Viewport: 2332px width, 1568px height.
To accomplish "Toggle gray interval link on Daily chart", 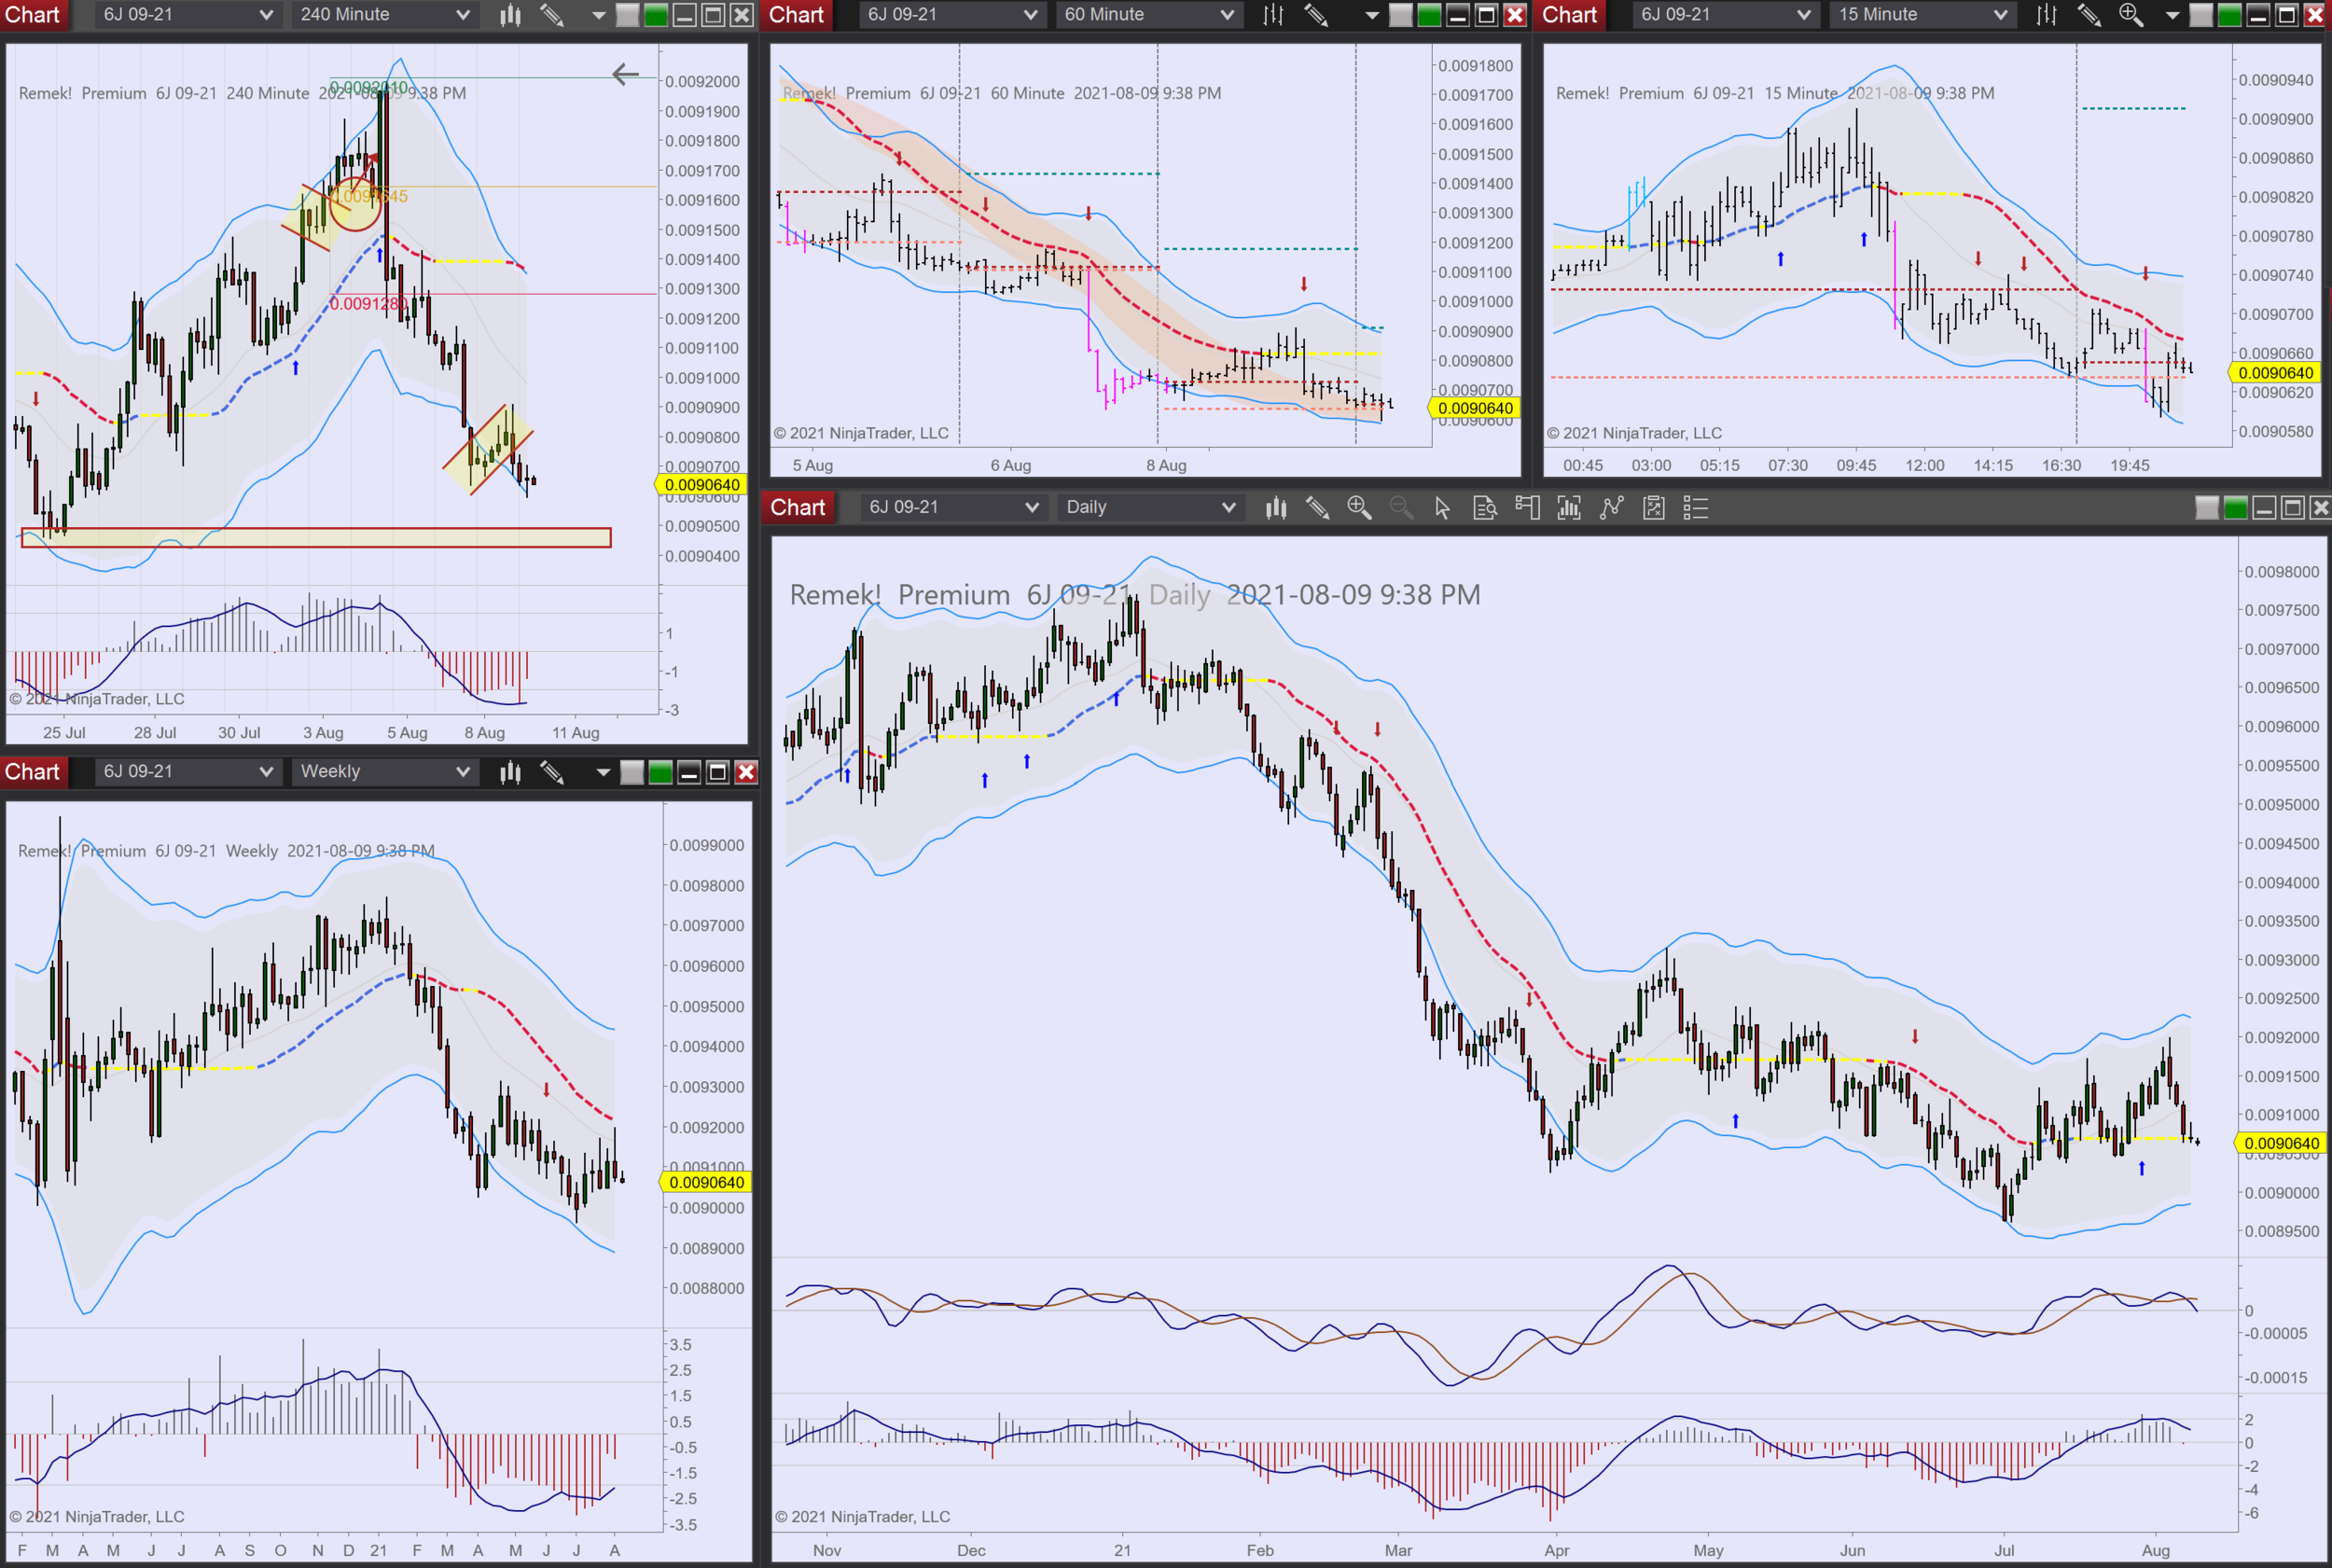I will click(2206, 508).
